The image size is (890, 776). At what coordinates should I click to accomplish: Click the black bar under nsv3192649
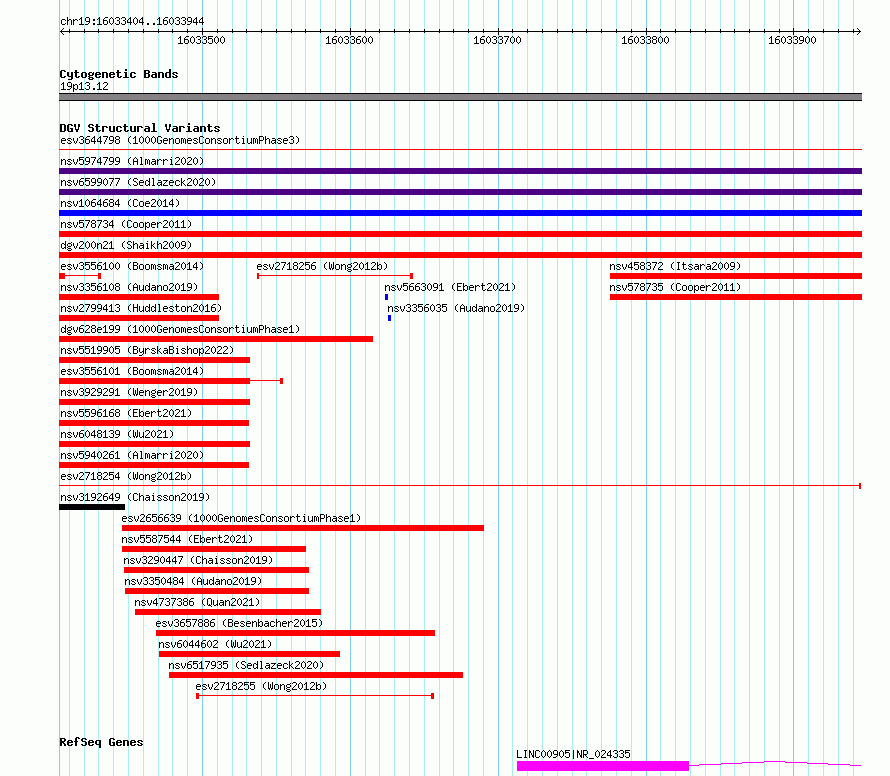point(92,507)
